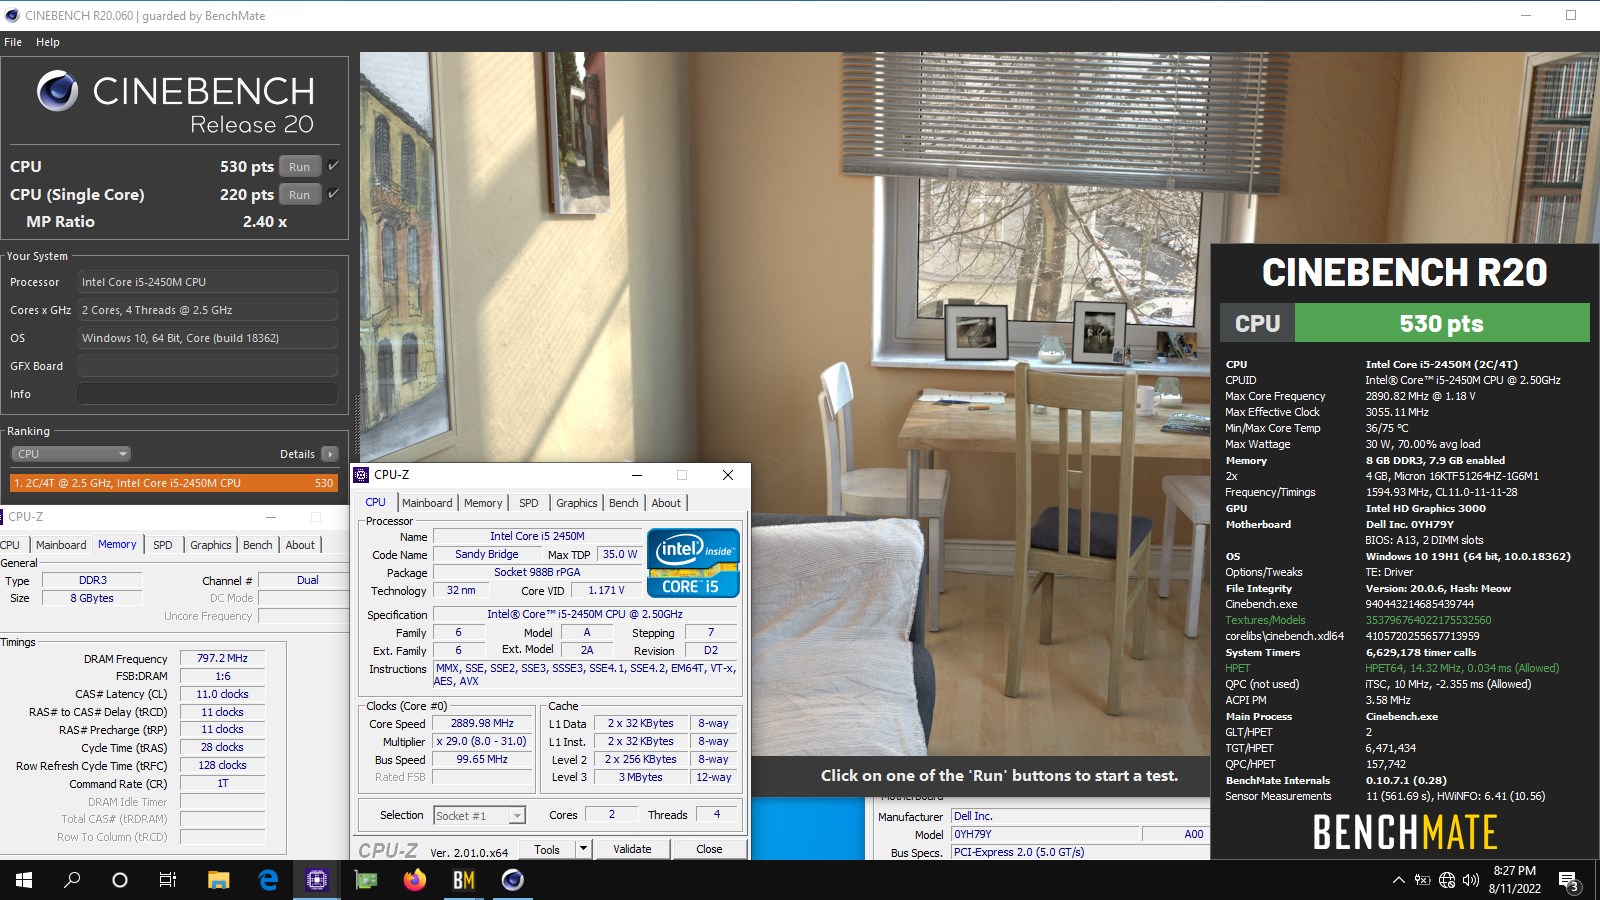The height and width of the screenshot is (900, 1600).
Task: Open Cortana from the taskbar
Action: pyautogui.click(x=120, y=880)
